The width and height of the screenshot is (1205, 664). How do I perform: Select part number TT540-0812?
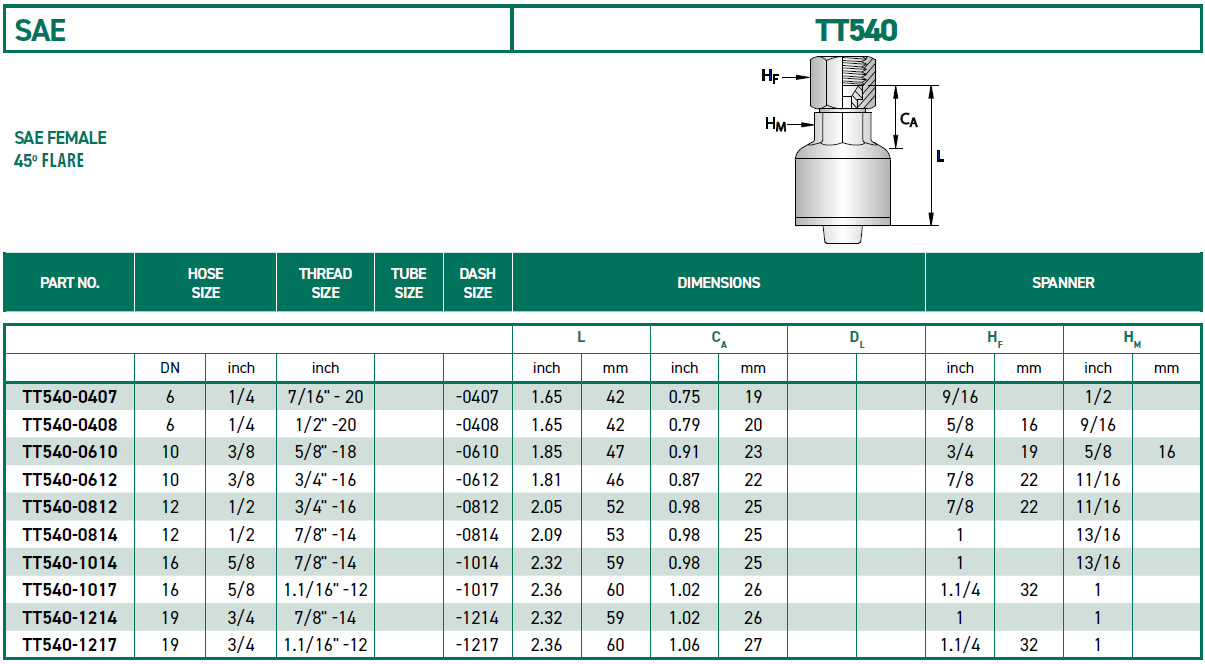click(x=70, y=507)
